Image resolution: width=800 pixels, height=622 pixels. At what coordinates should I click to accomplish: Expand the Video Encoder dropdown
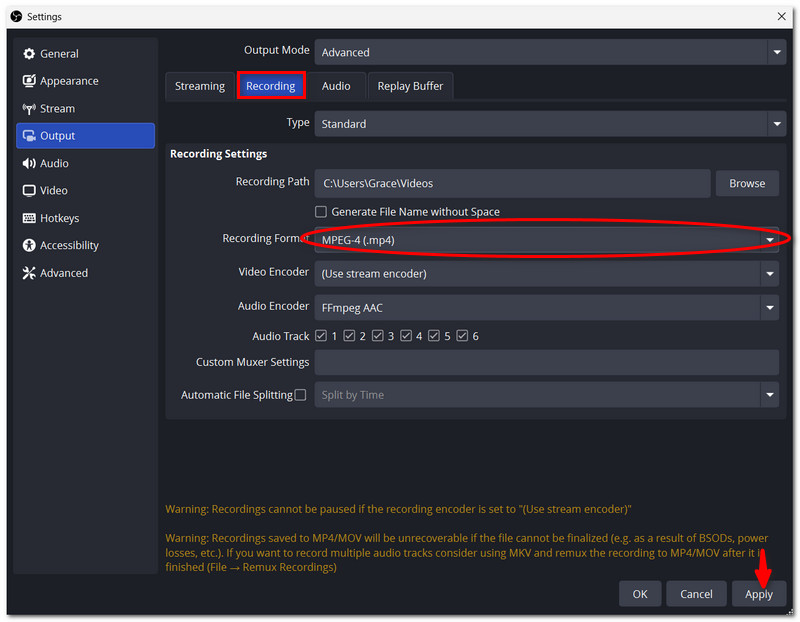[x=546, y=273]
